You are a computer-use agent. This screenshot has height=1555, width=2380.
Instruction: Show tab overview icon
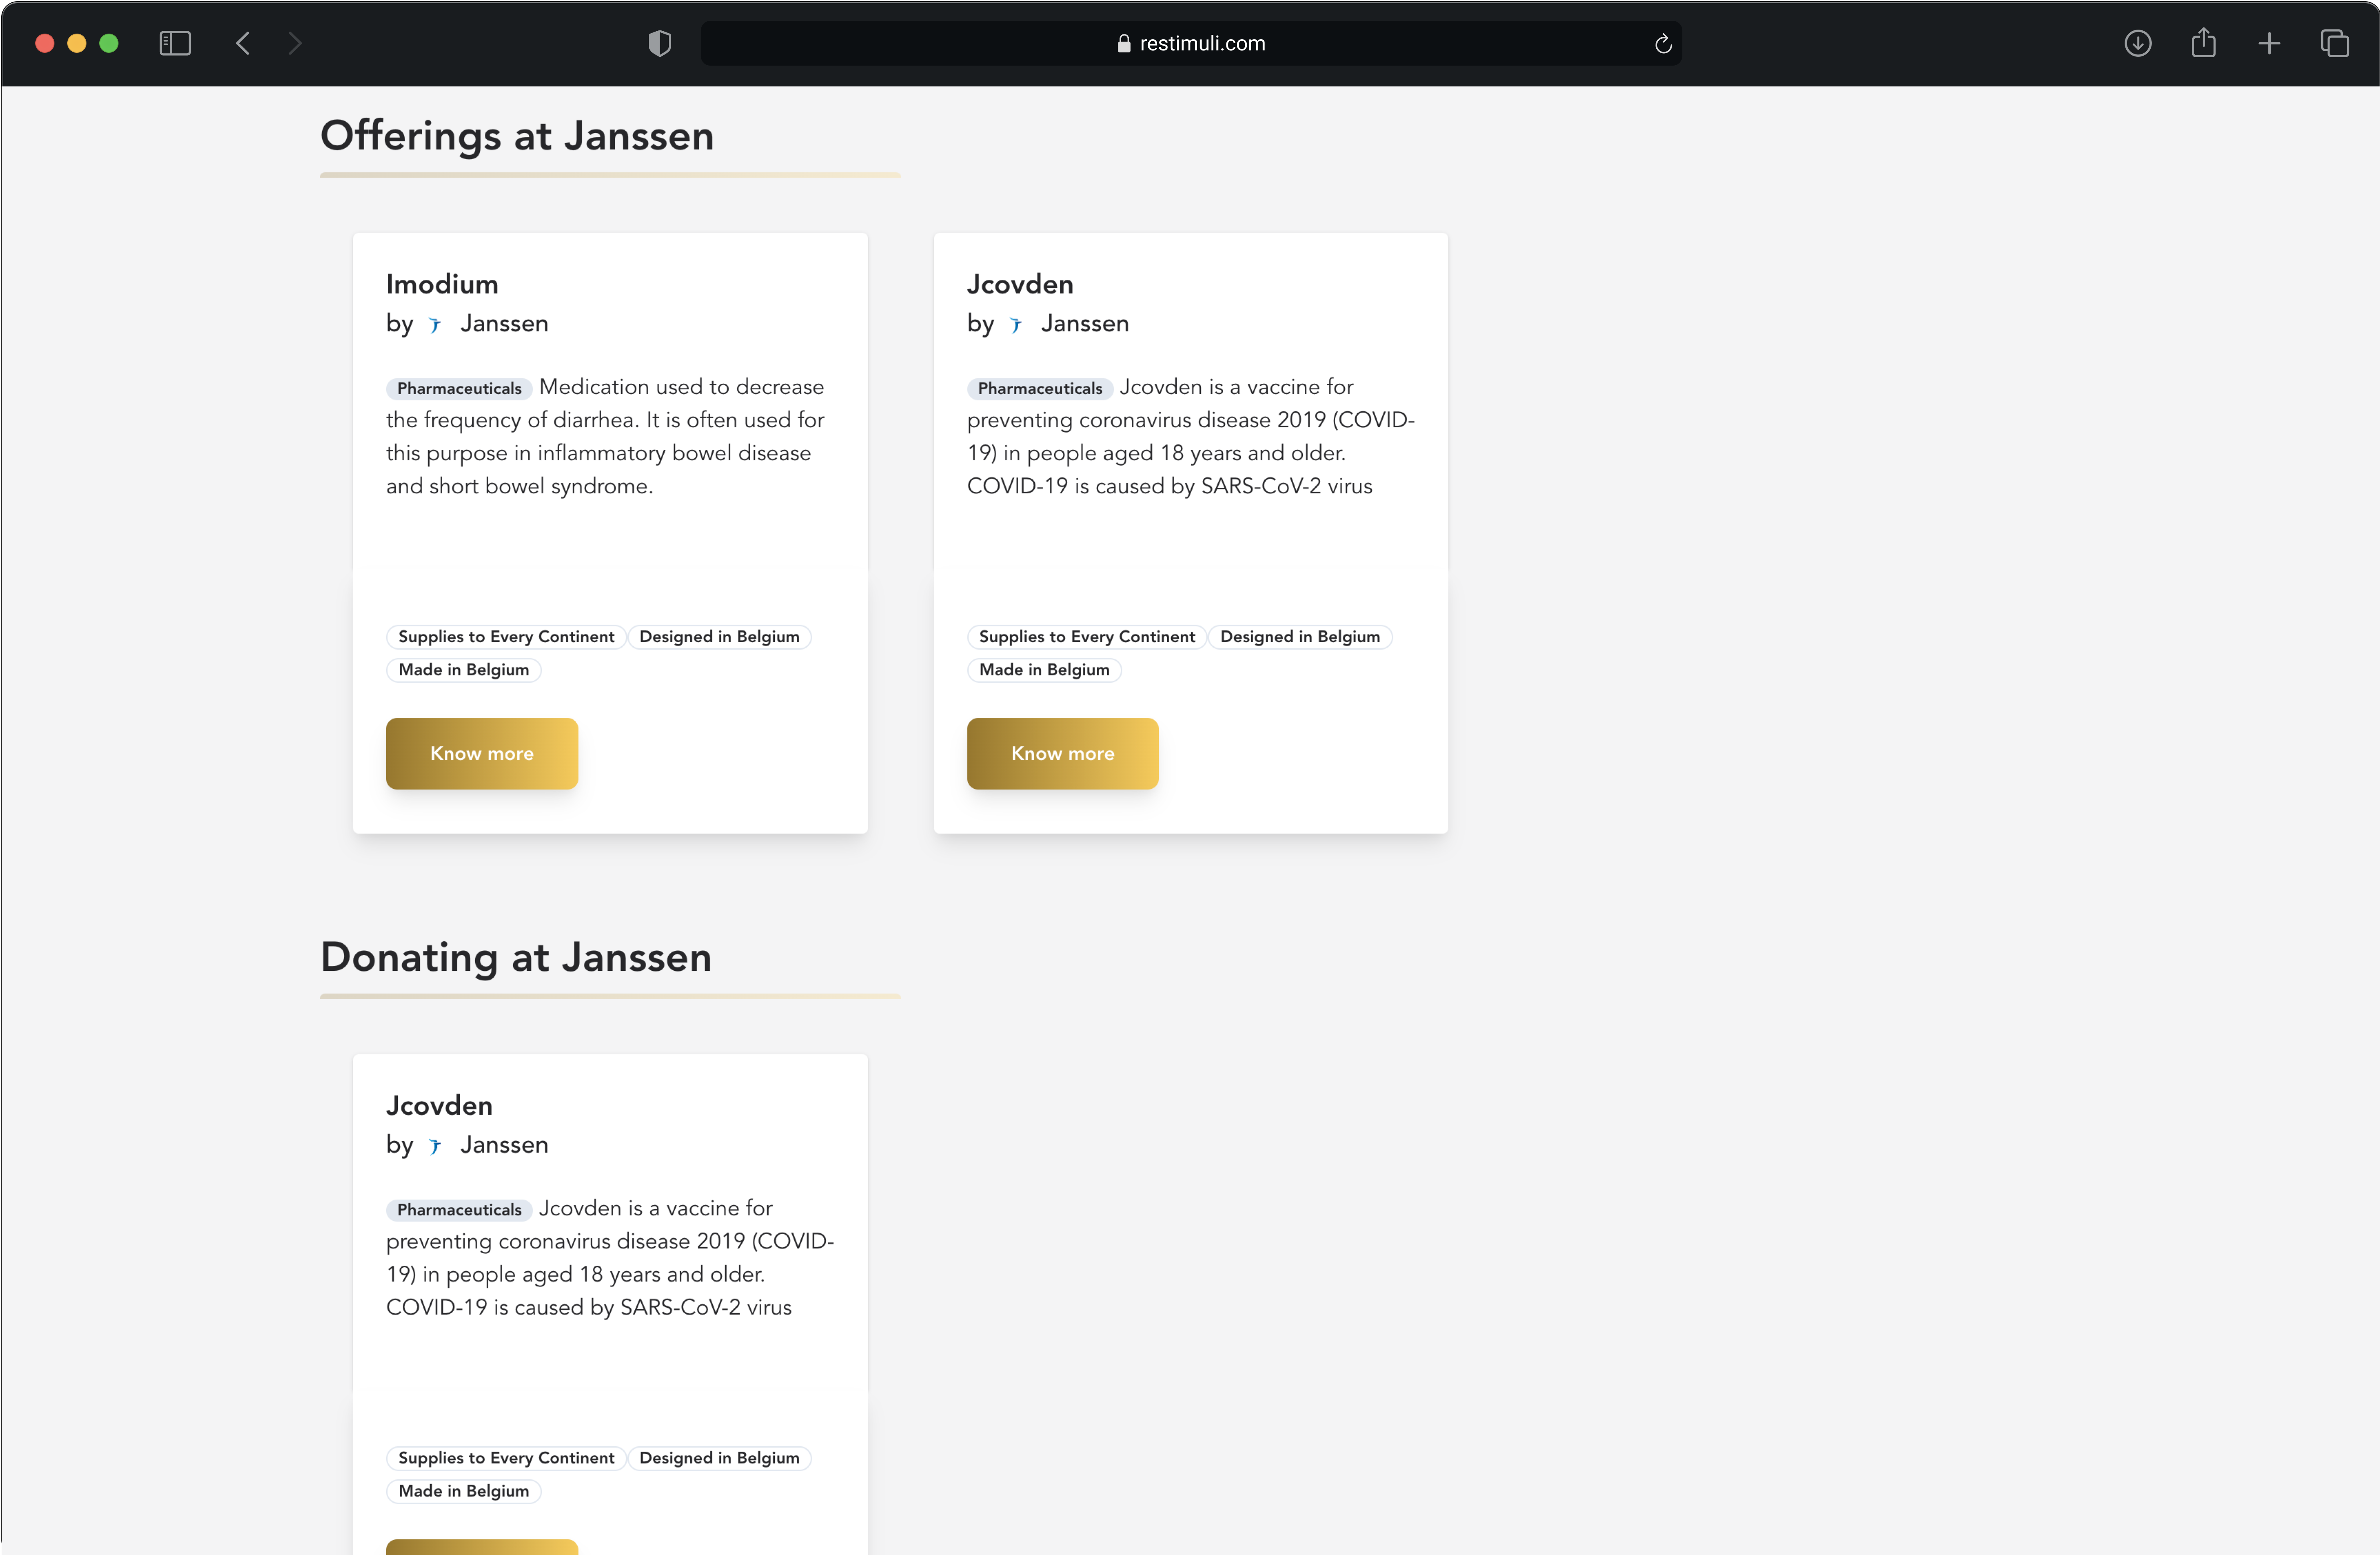tap(2335, 43)
